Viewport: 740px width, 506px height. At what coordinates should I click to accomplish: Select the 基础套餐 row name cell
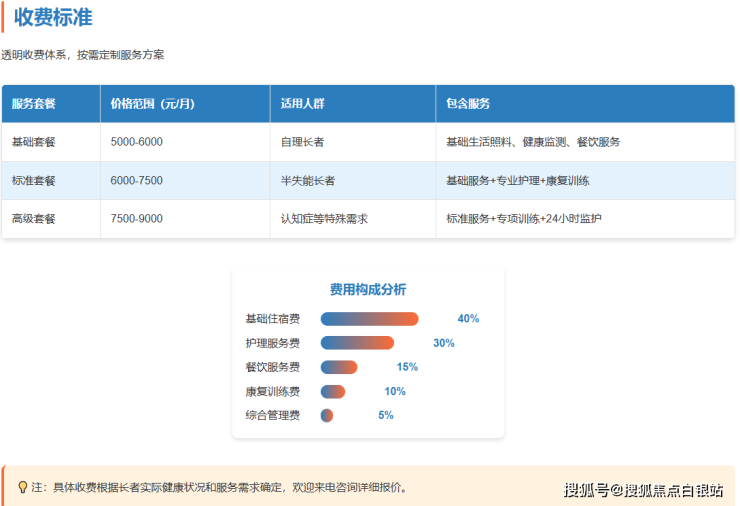[33, 142]
